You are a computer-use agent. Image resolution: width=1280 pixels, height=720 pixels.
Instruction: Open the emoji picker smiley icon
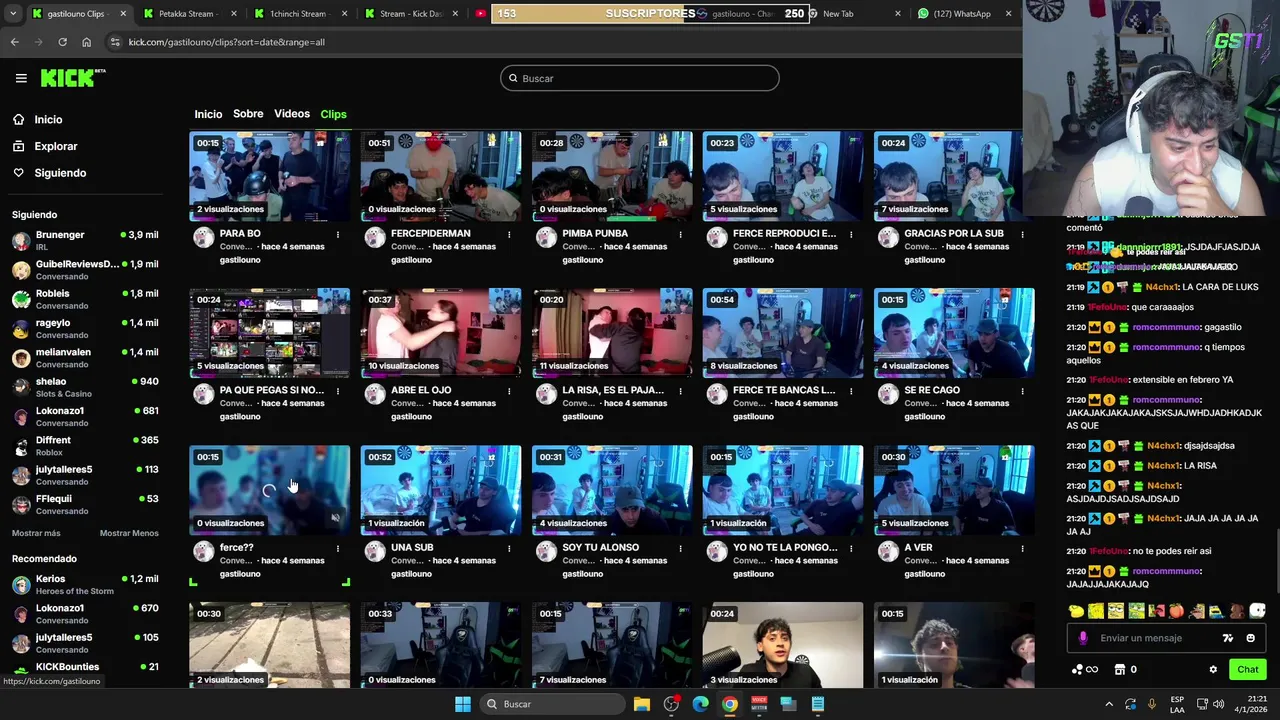pyautogui.click(x=1251, y=638)
